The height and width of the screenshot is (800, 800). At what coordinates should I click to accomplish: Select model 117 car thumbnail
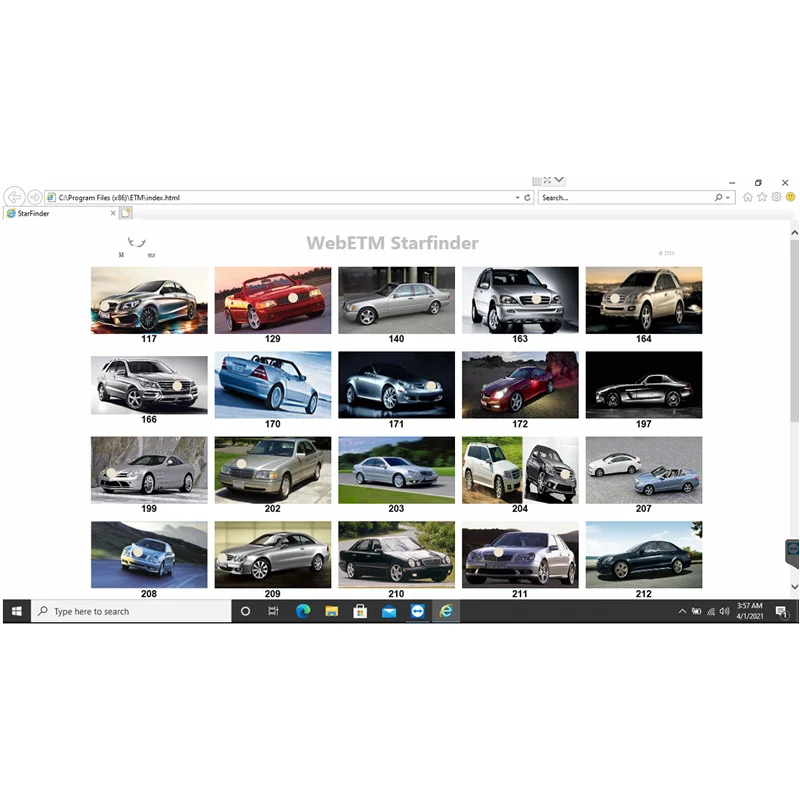point(149,300)
